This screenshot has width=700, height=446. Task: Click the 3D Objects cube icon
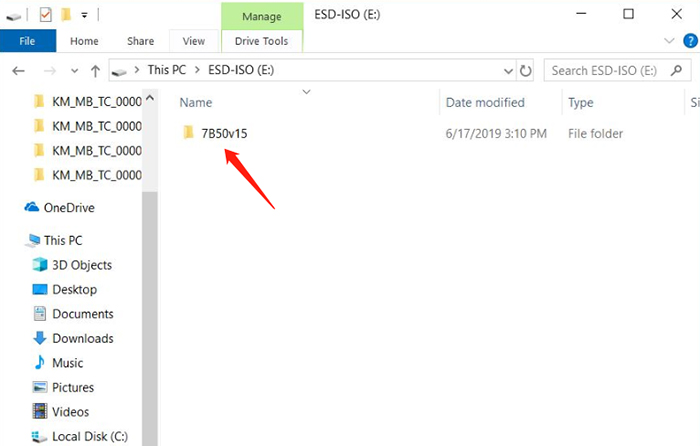point(40,265)
